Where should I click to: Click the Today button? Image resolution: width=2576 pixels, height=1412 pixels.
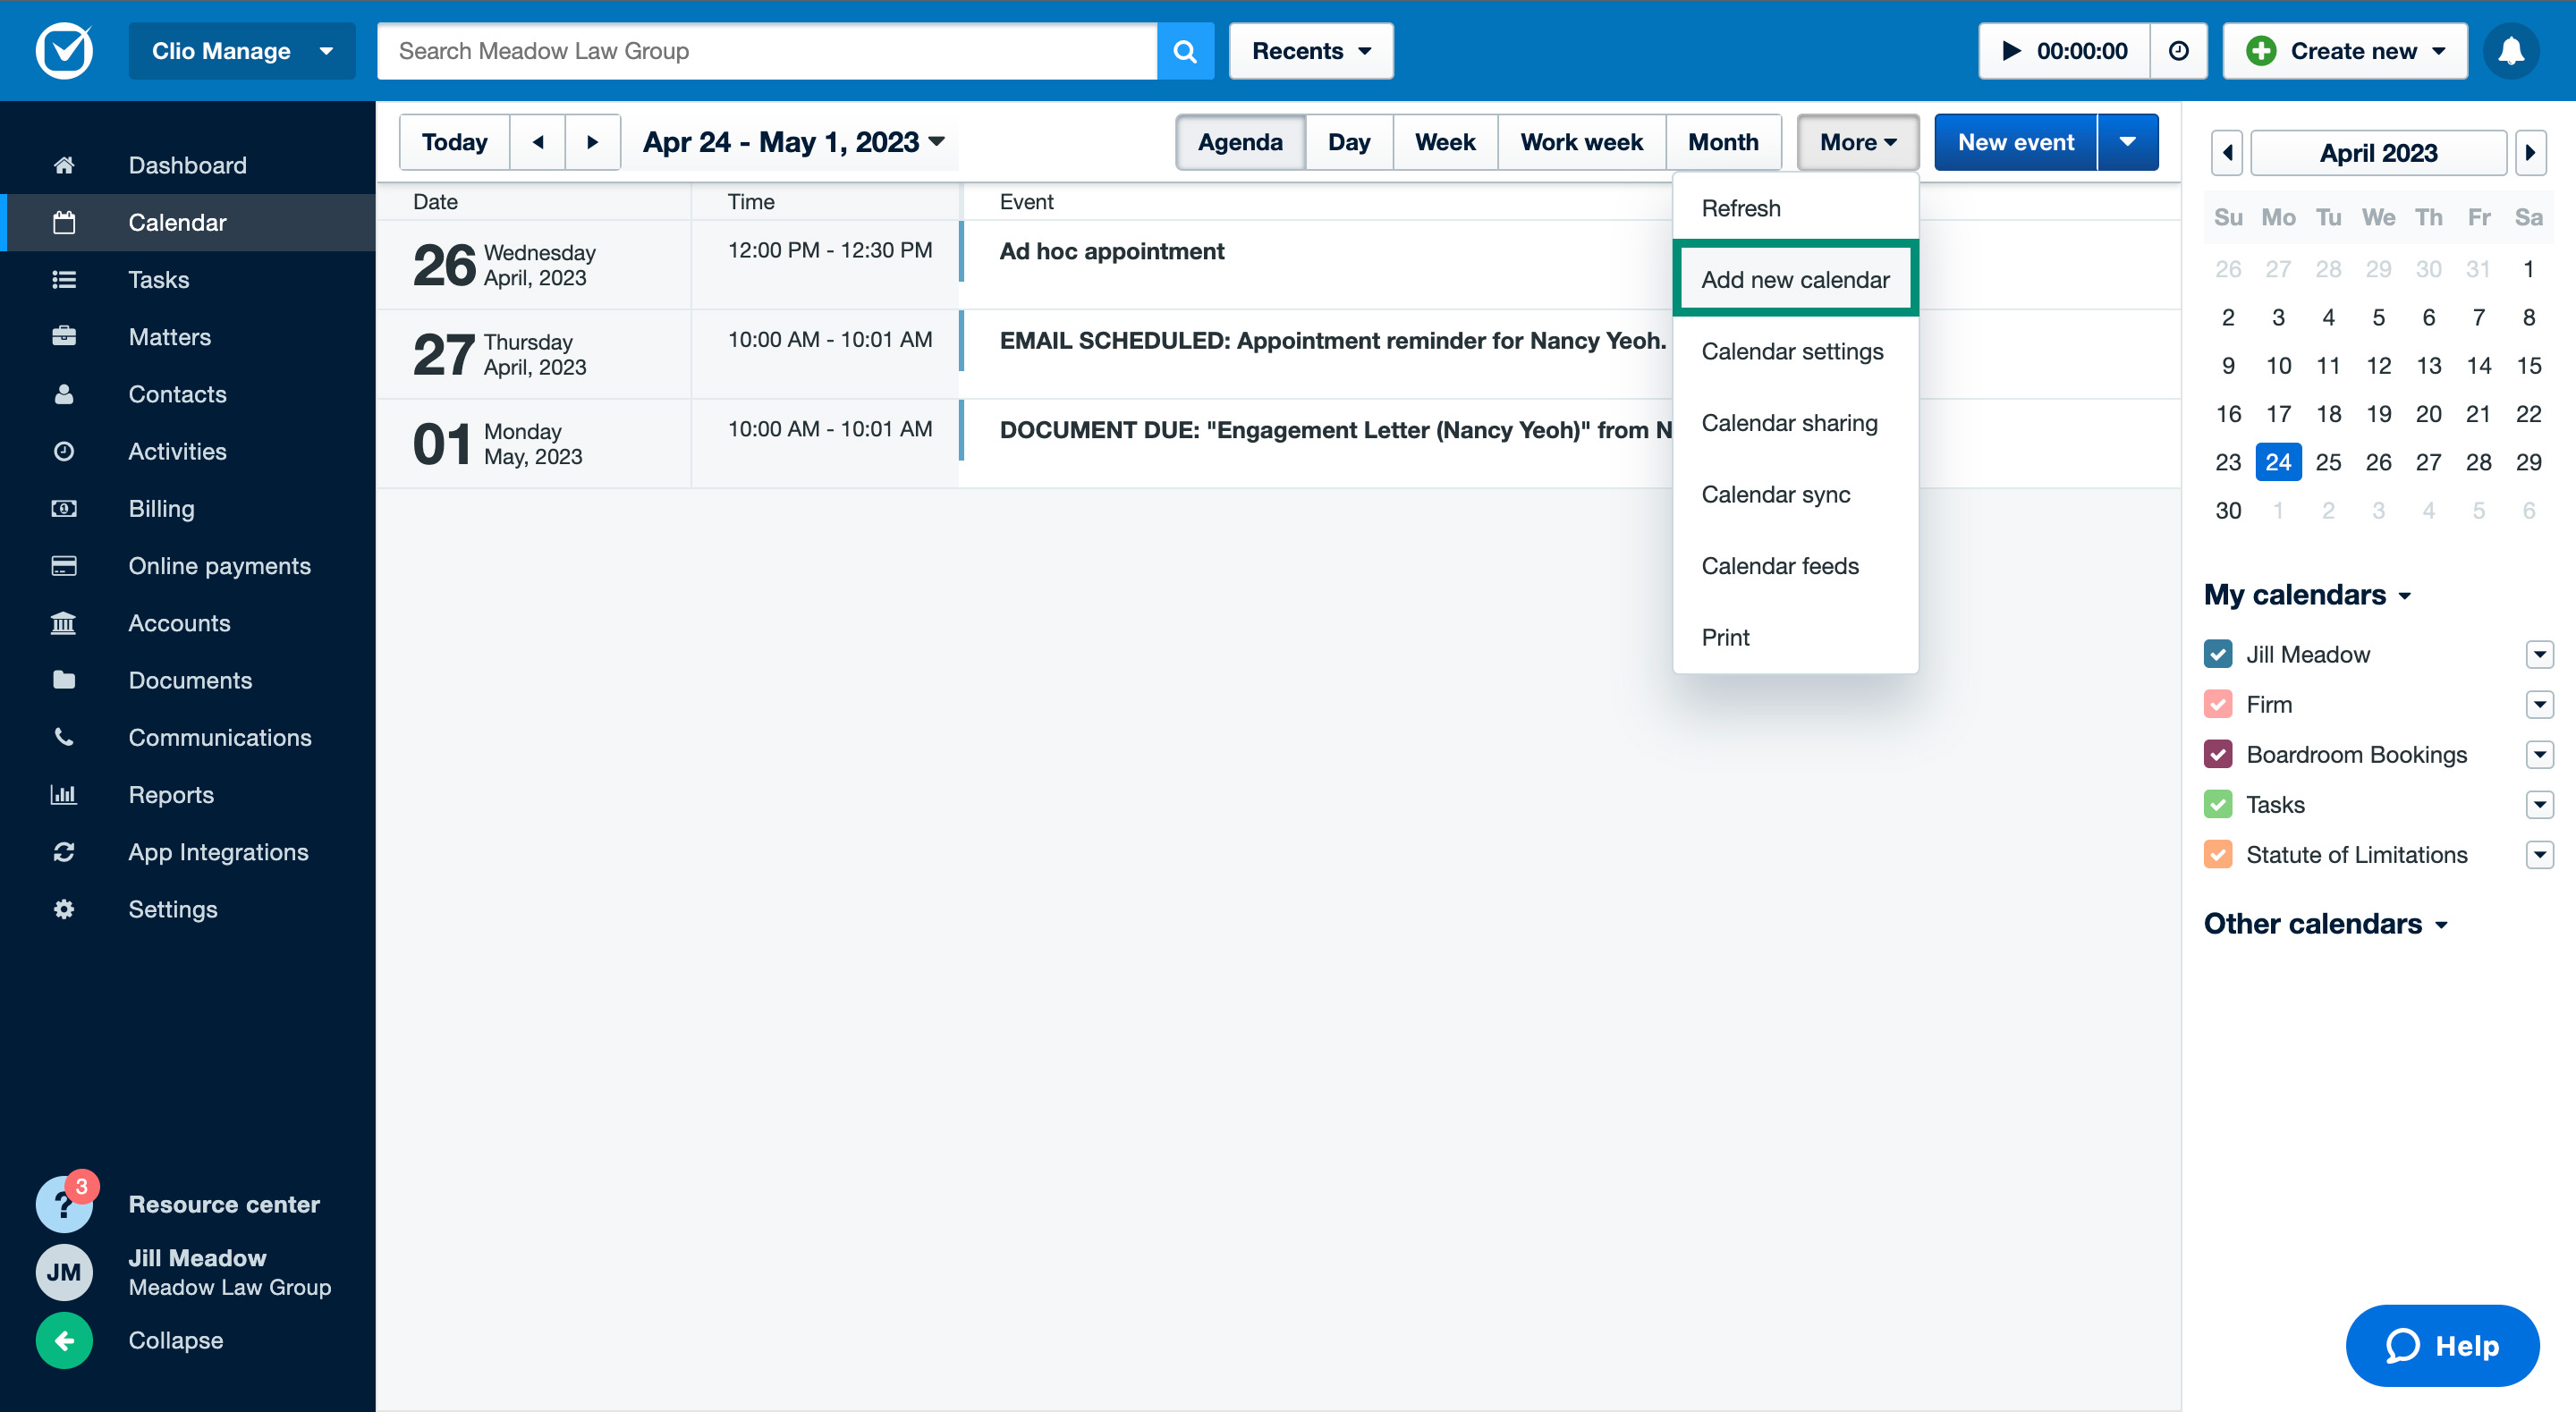pyautogui.click(x=455, y=142)
